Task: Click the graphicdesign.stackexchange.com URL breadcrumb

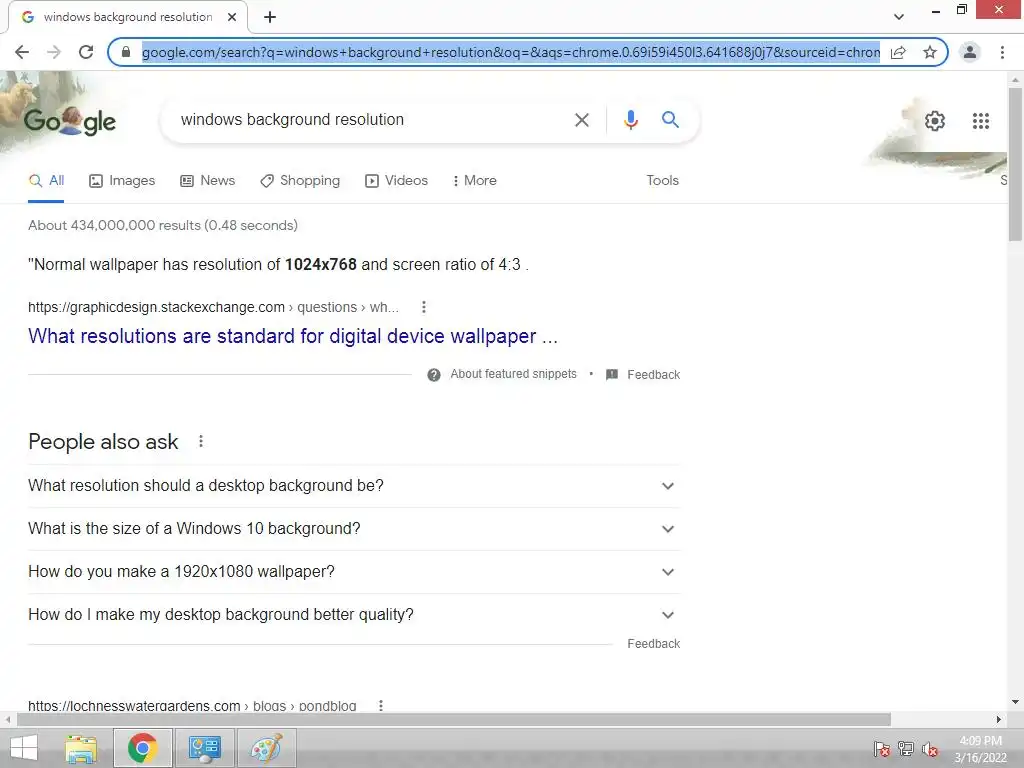Action: point(213,307)
